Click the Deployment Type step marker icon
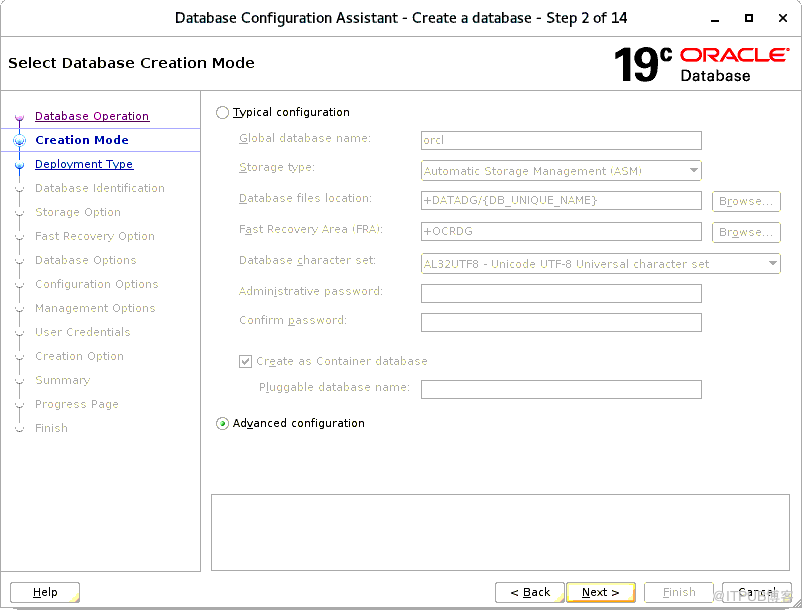 19,165
